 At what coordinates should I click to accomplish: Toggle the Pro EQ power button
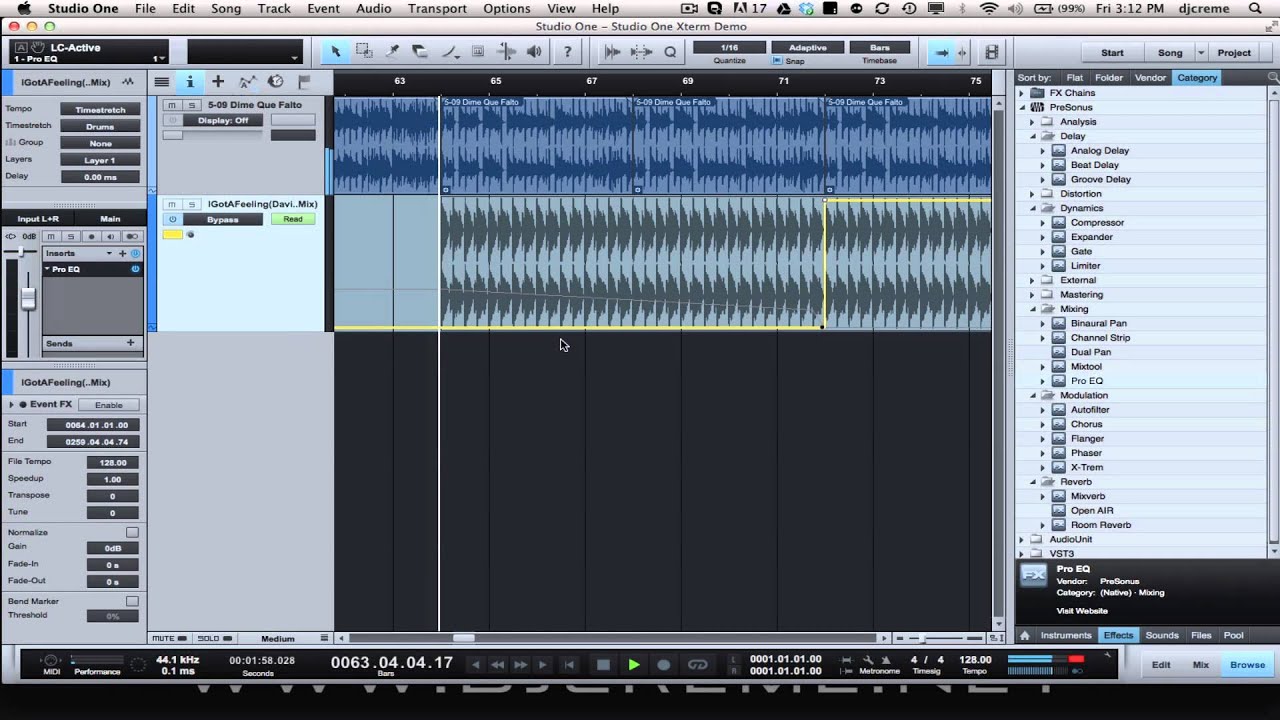pyautogui.click(x=135, y=269)
